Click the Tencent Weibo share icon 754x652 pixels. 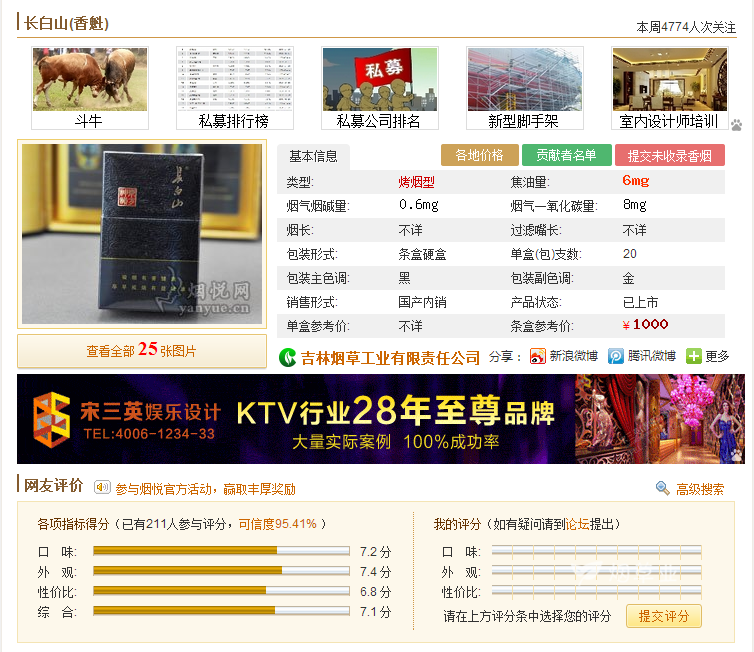[x=616, y=356]
